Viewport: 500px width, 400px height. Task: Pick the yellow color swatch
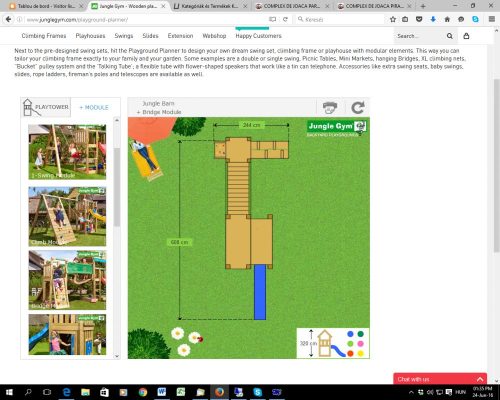pyautogui.click(x=361, y=353)
